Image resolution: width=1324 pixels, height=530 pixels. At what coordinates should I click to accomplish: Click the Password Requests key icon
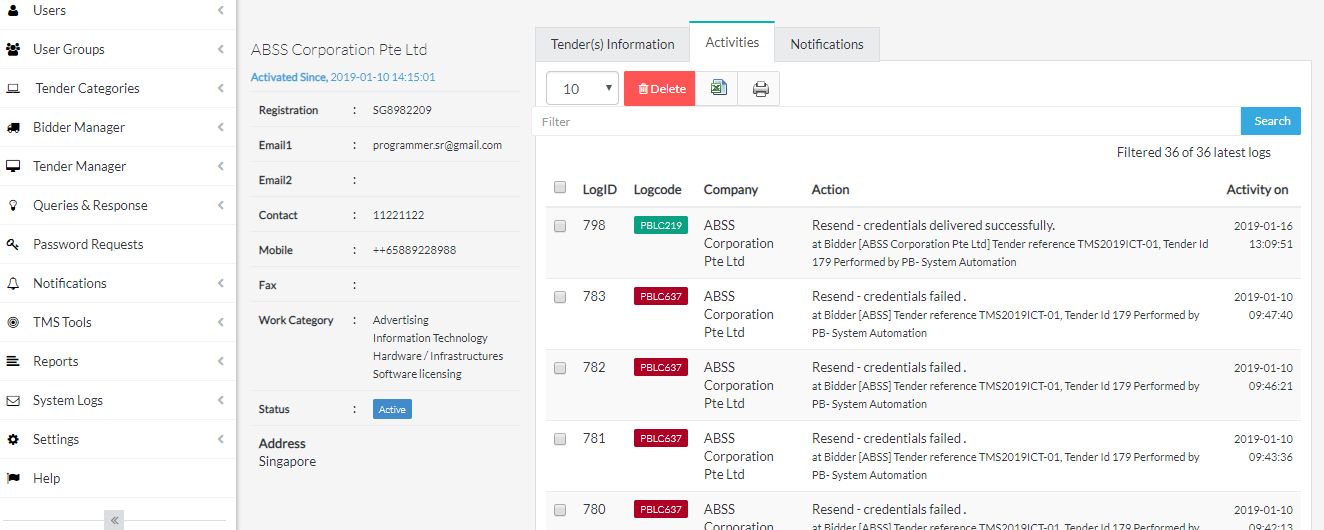13,245
